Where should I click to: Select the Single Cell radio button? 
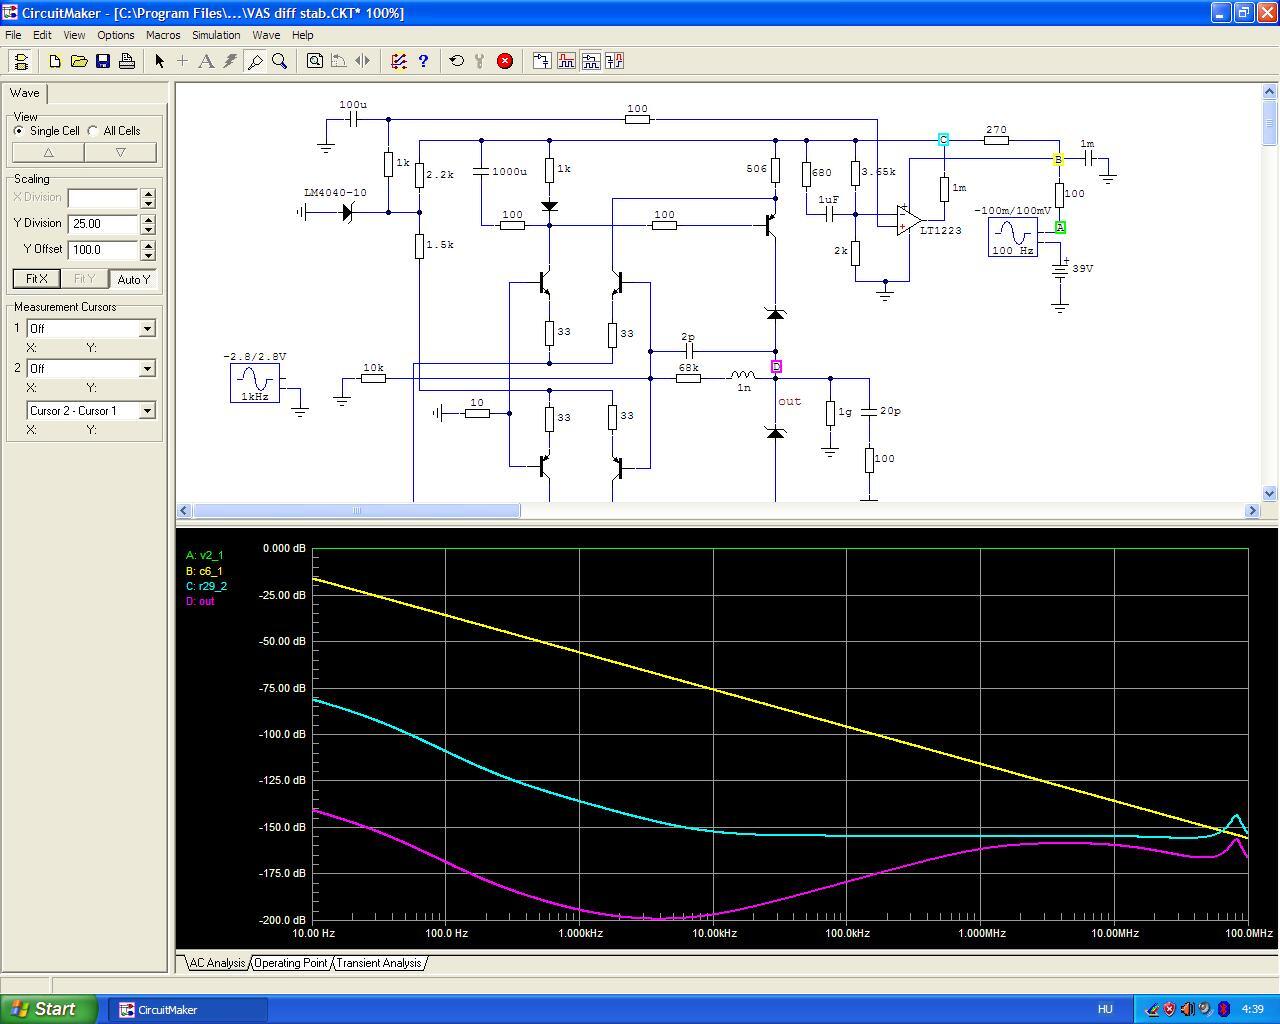(19, 131)
